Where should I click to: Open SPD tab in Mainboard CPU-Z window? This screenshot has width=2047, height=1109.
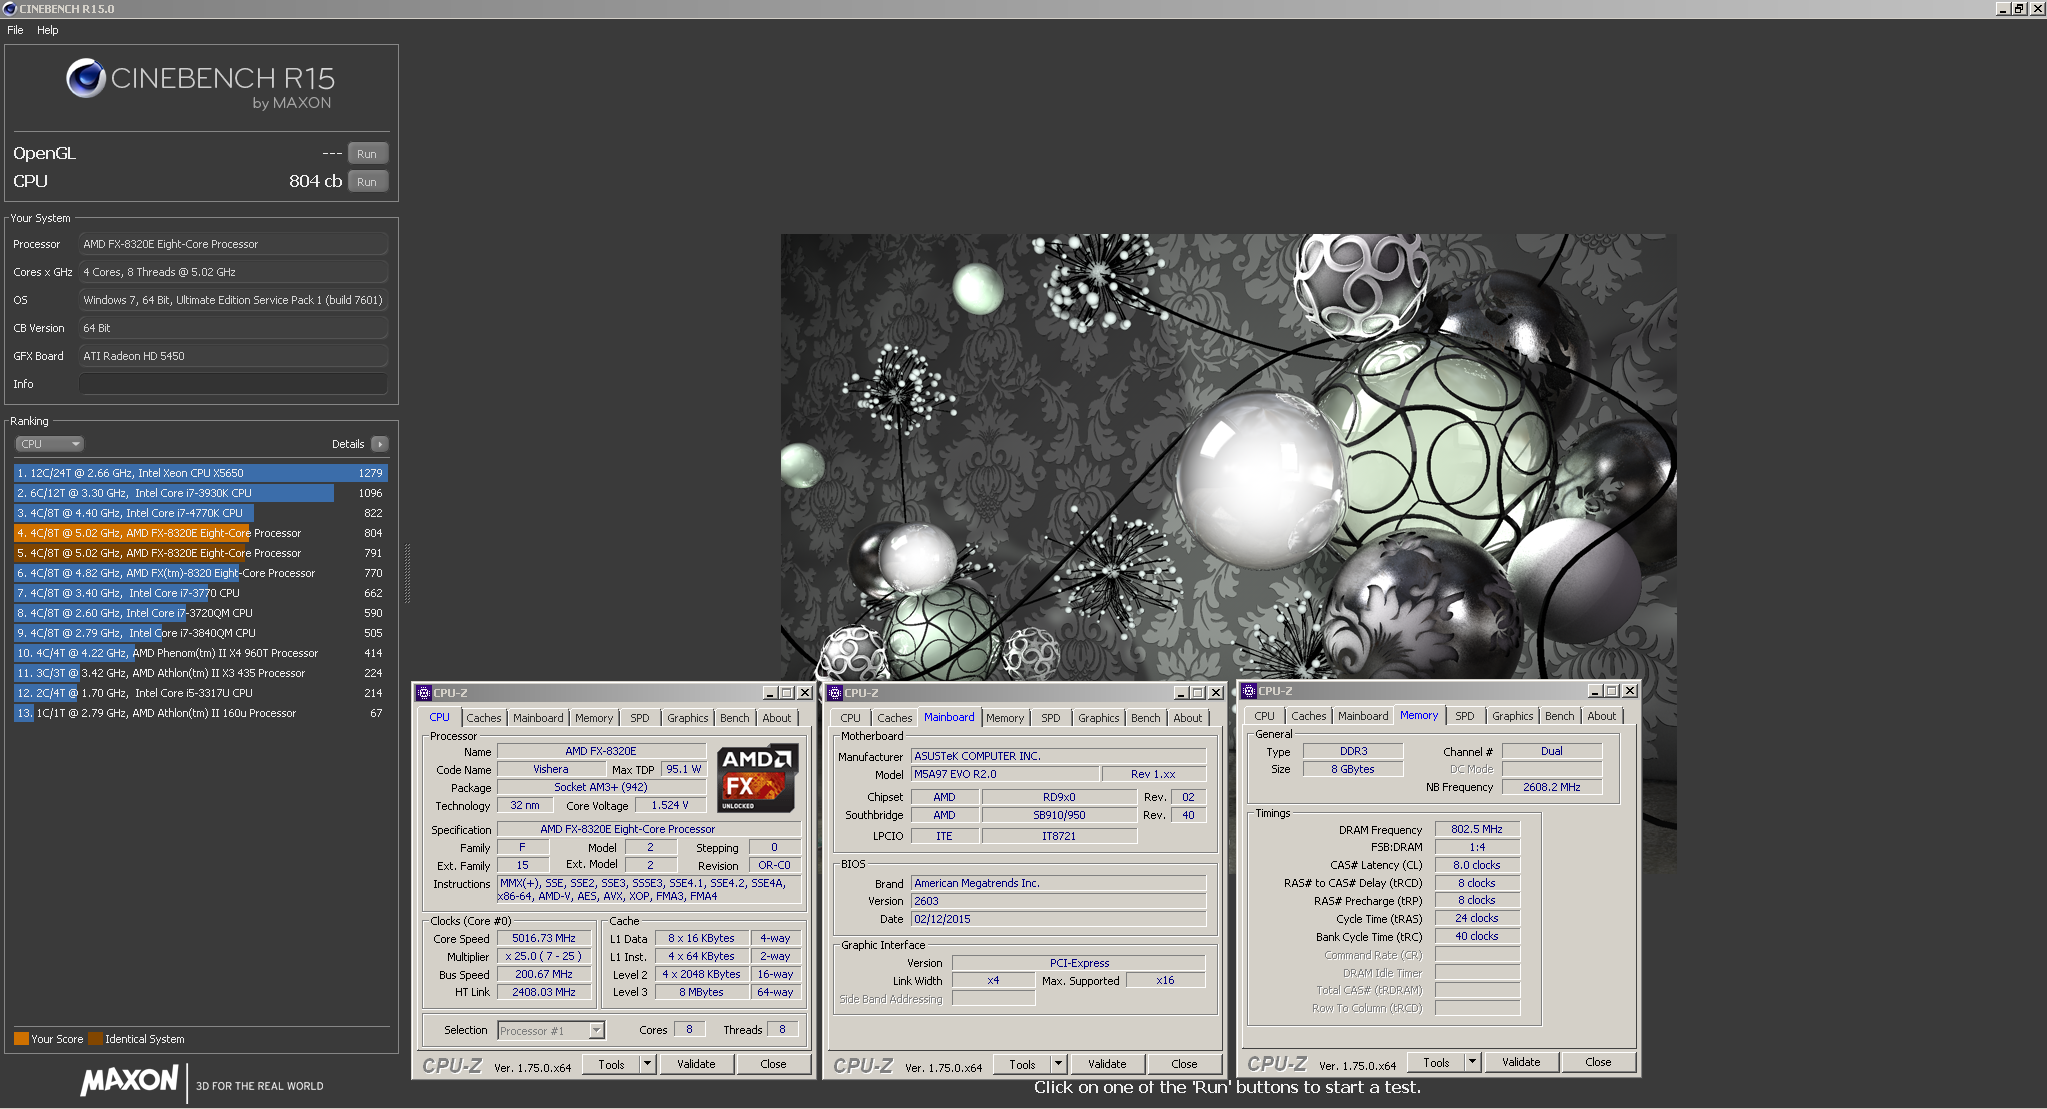(1051, 718)
